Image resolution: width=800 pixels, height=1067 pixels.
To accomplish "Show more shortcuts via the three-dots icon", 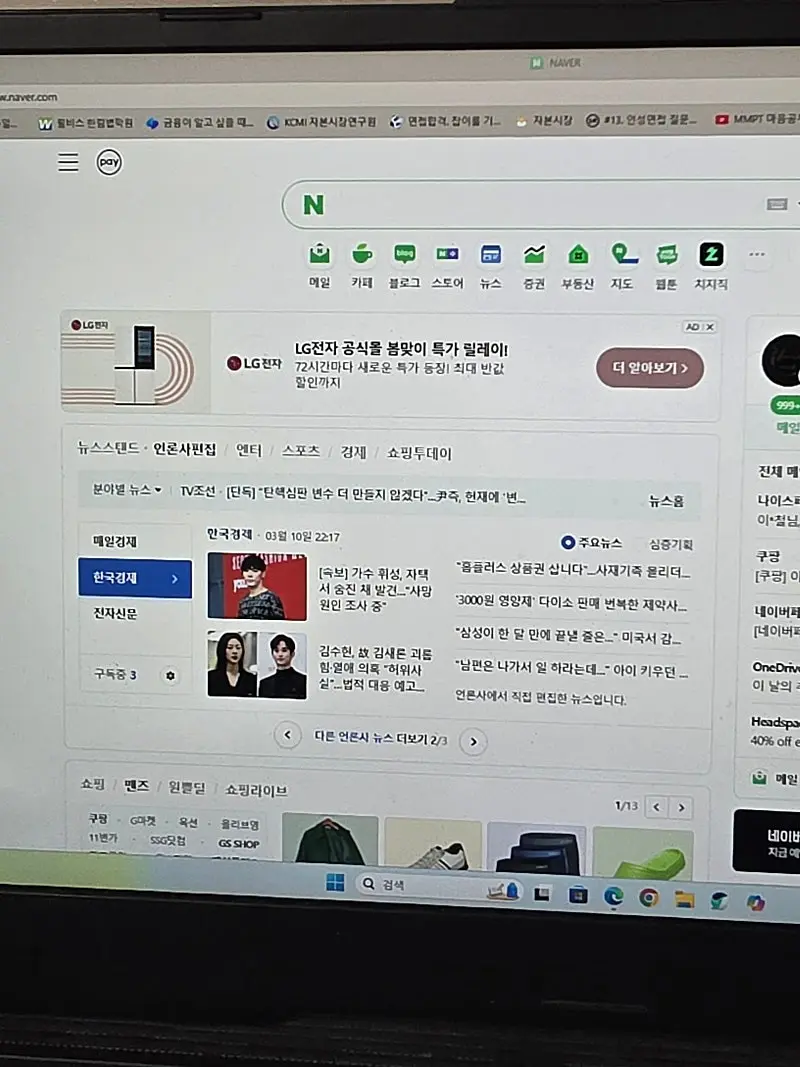I will tap(757, 255).
